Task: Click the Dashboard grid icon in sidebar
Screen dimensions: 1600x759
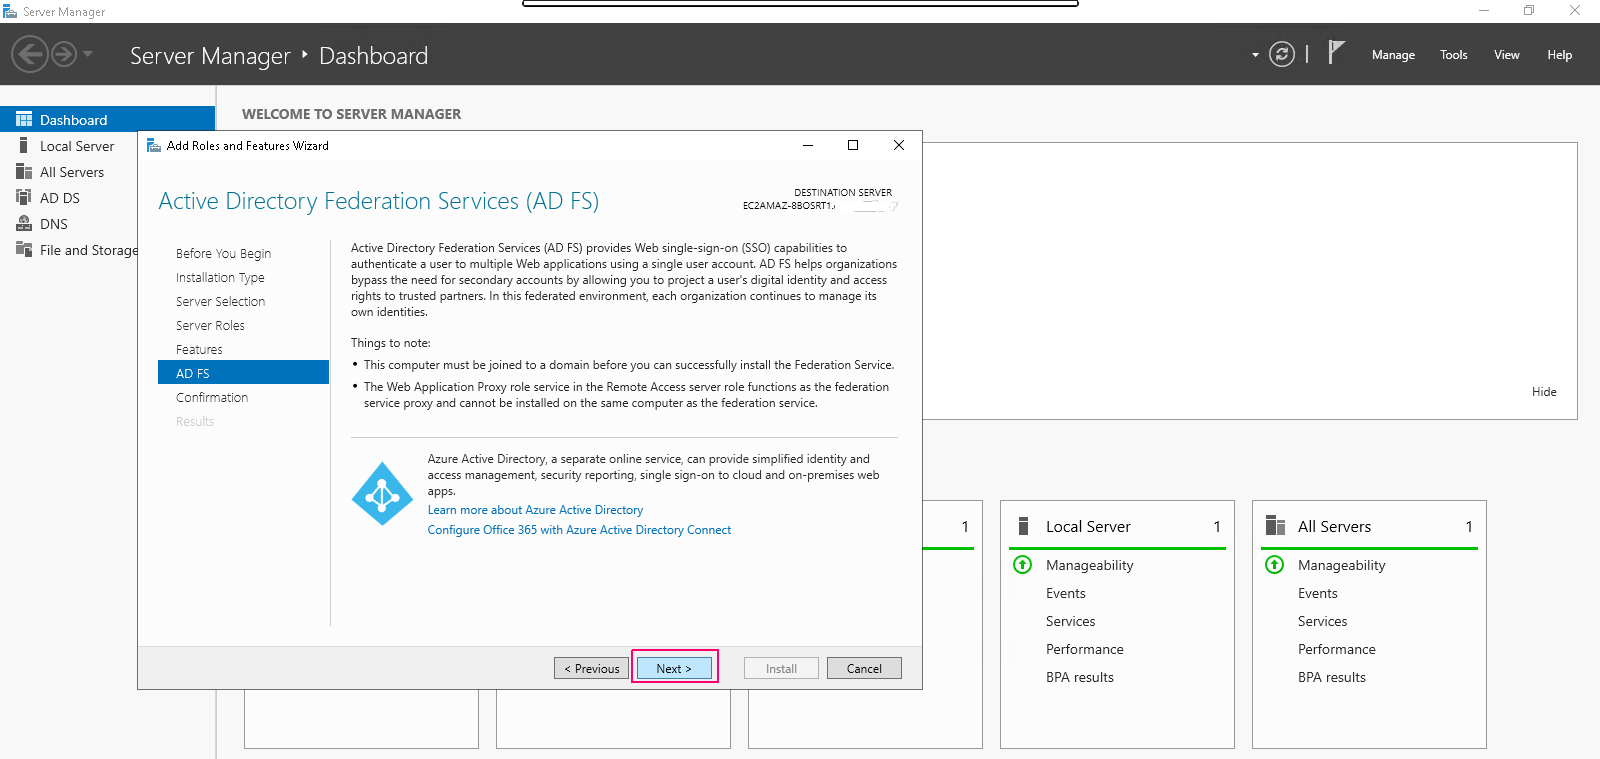Action: (24, 119)
